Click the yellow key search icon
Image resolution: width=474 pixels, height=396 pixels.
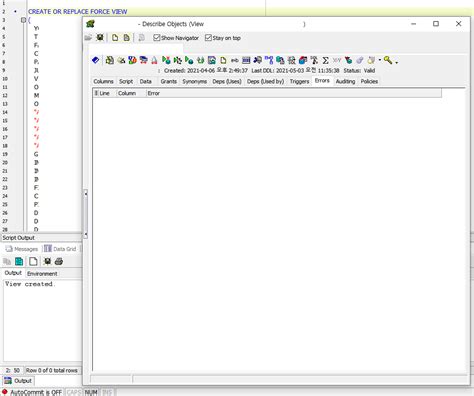[x=387, y=60]
